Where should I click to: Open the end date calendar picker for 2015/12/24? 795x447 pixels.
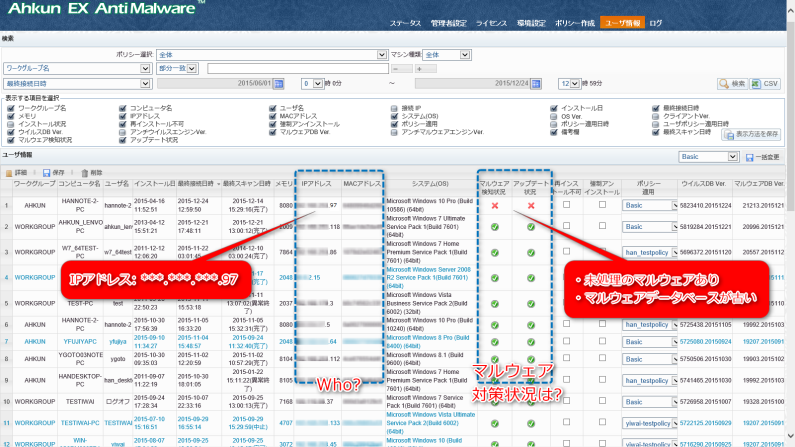536,84
